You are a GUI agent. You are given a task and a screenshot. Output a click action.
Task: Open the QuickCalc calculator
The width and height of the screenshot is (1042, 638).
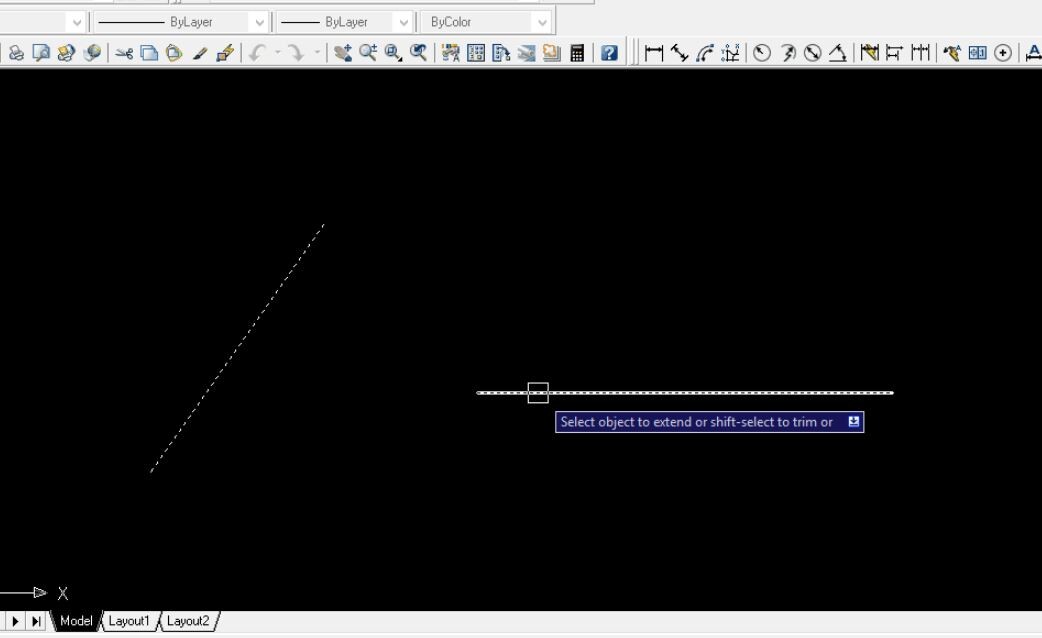[577, 54]
